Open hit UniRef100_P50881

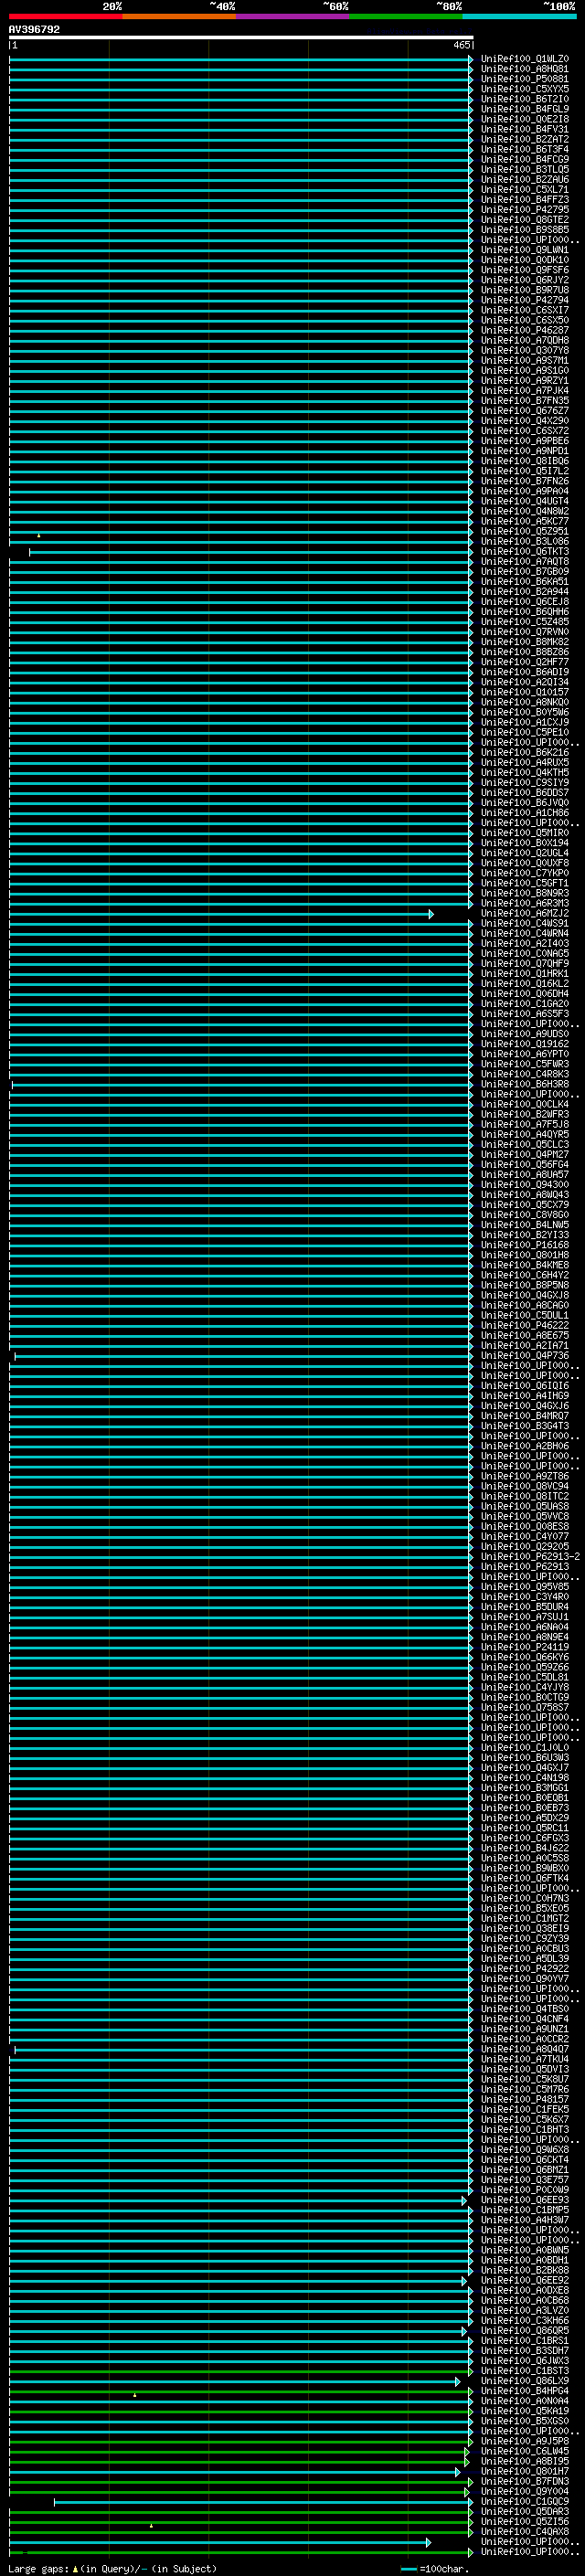(x=524, y=79)
